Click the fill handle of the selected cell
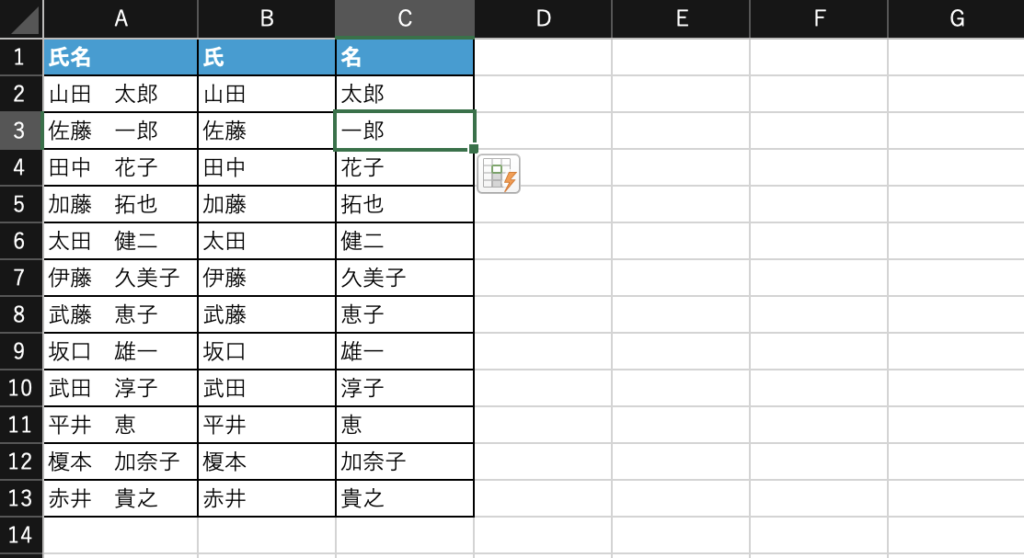1024x558 pixels. (474, 149)
